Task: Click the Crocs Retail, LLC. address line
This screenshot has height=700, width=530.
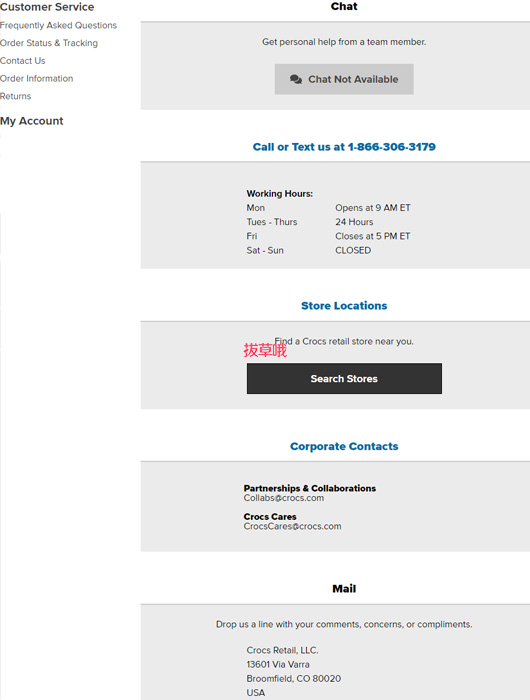Action: (282, 650)
